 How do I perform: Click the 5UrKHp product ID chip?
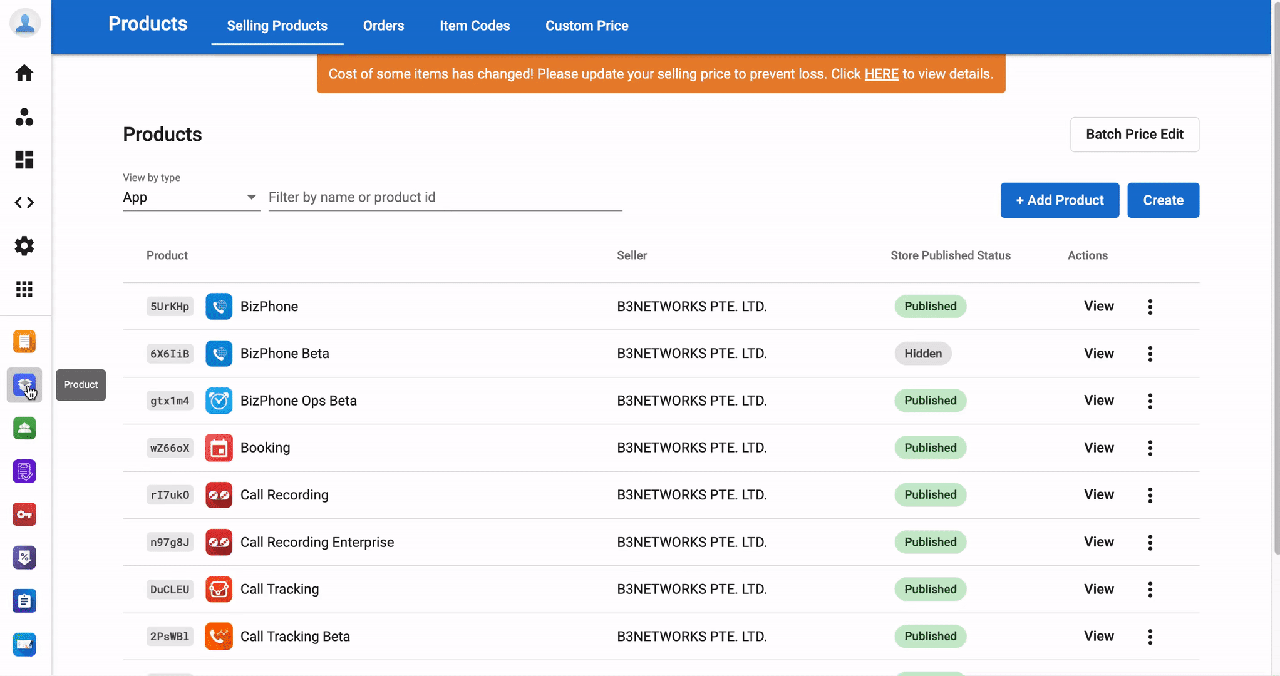click(x=170, y=306)
